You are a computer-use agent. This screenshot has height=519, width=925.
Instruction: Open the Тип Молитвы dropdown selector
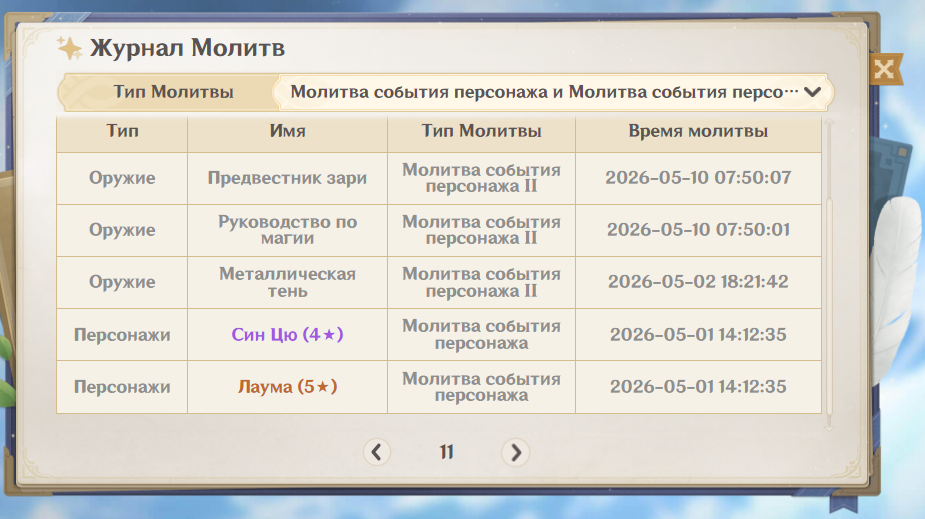[x=552, y=92]
